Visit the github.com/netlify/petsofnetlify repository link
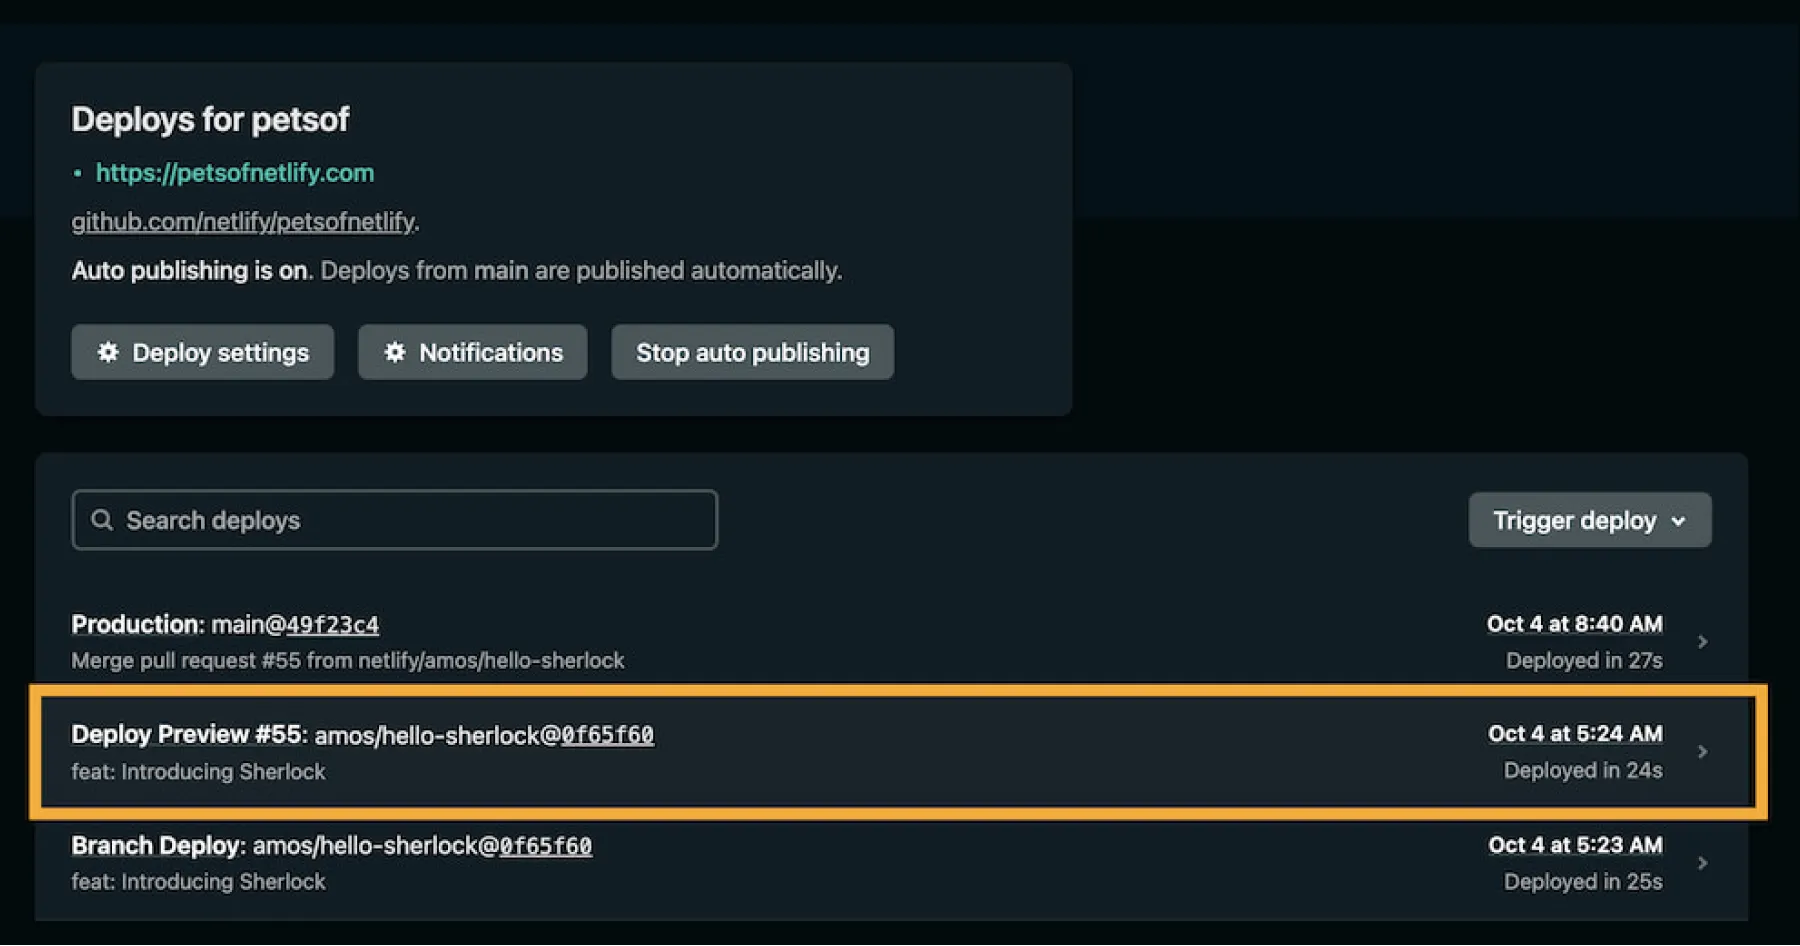Image resolution: width=1800 pixels, height=946 pixels. (243, 222)
